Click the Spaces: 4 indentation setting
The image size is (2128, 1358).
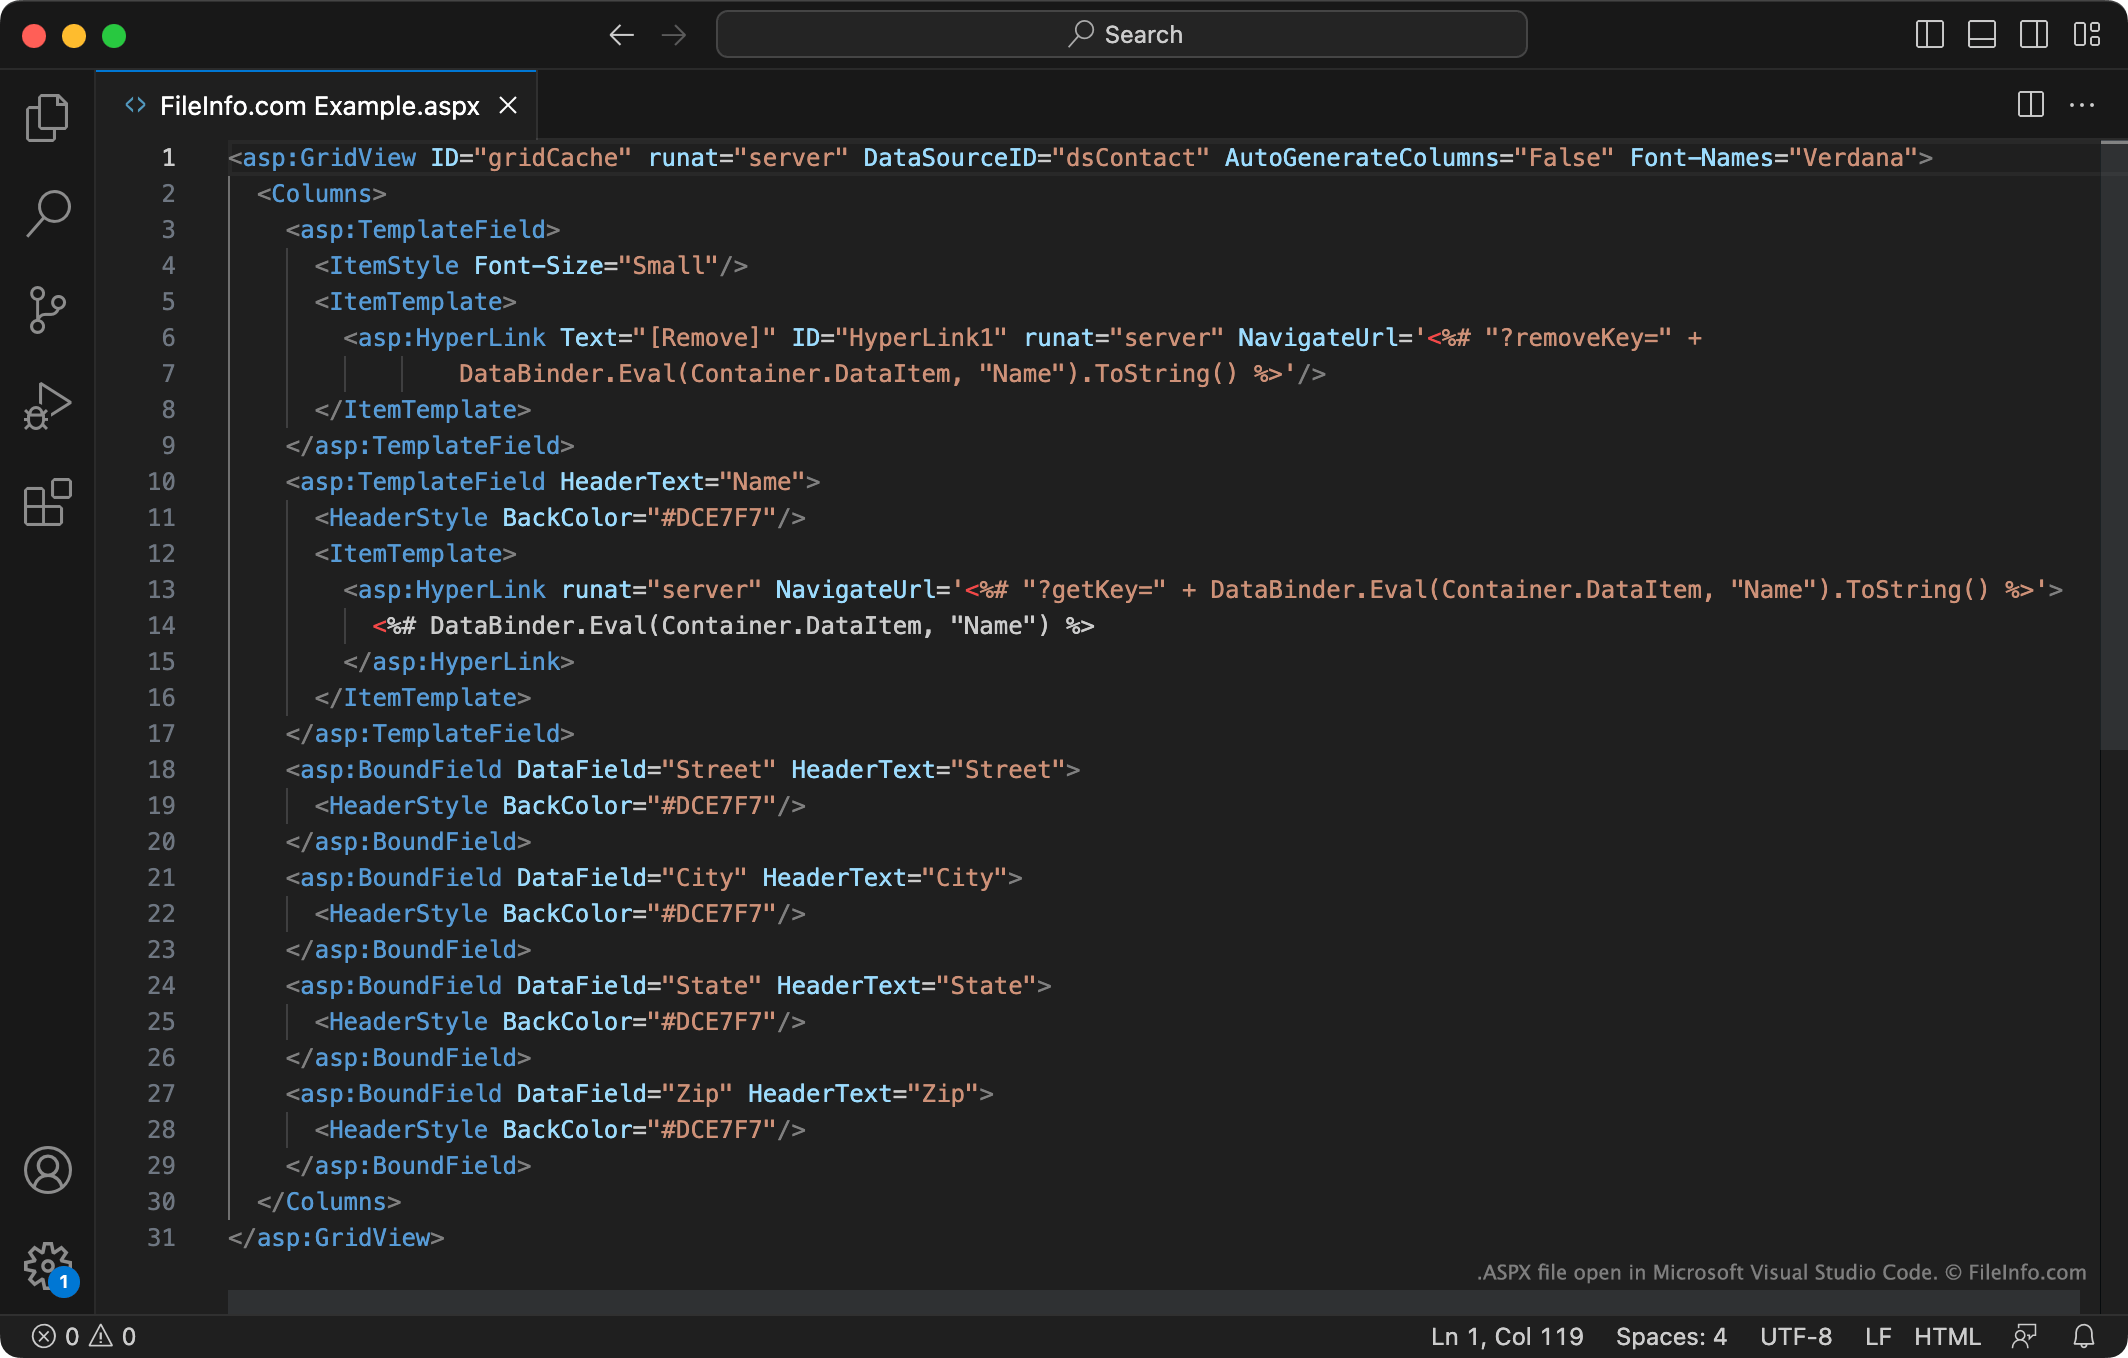pyautogui.click(x=1671, y=1336)
